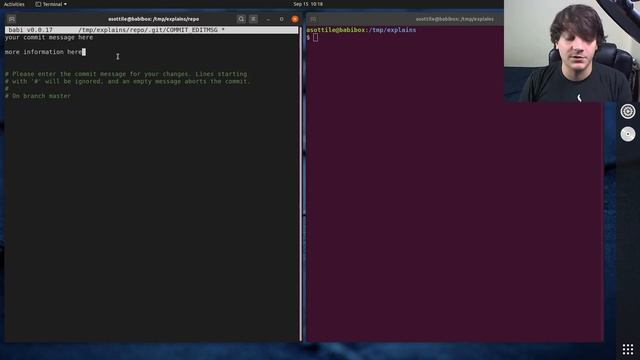
Task: Maximize the left terminal window
Action: coord(281,19)
